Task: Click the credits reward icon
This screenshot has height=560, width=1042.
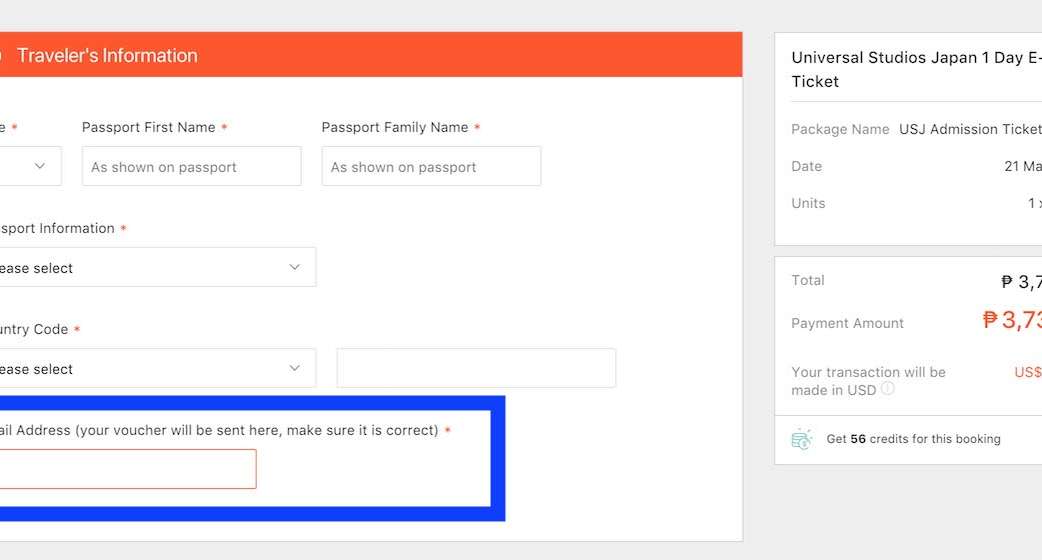Action: (x=801, y=439)
